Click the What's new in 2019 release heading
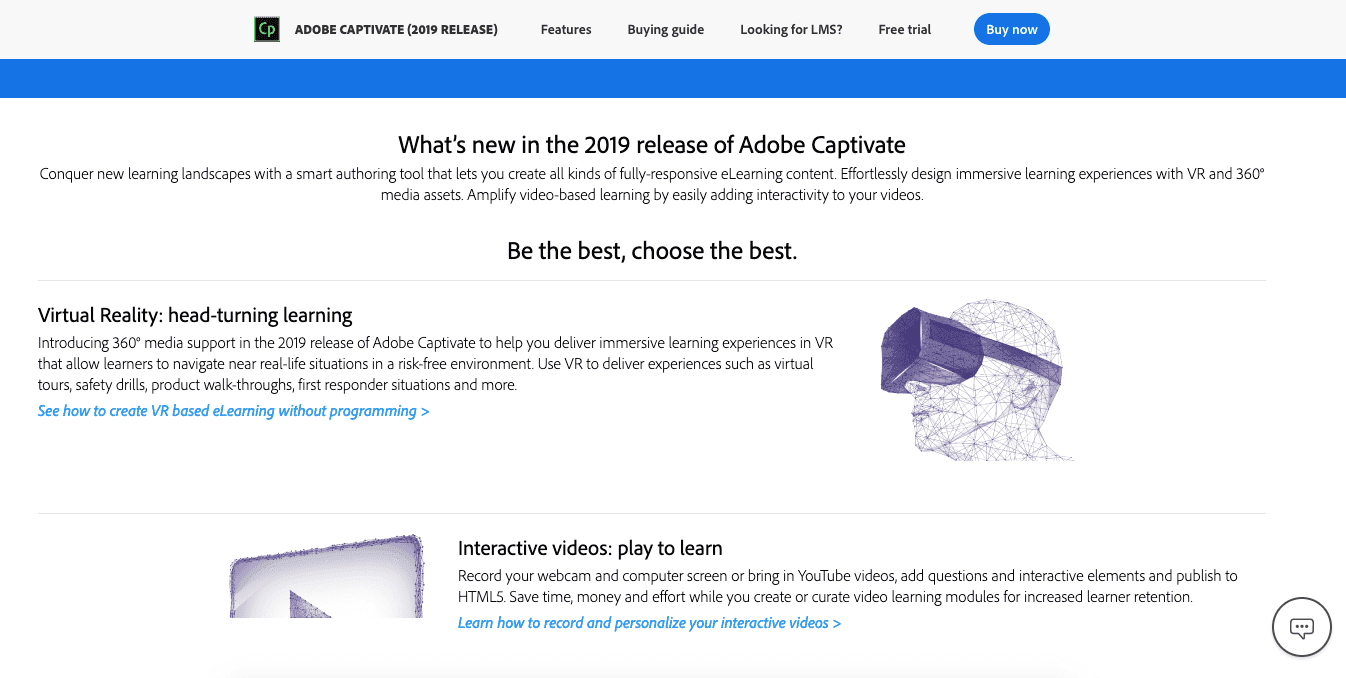 pyautogui.click(x=652, y=144)
